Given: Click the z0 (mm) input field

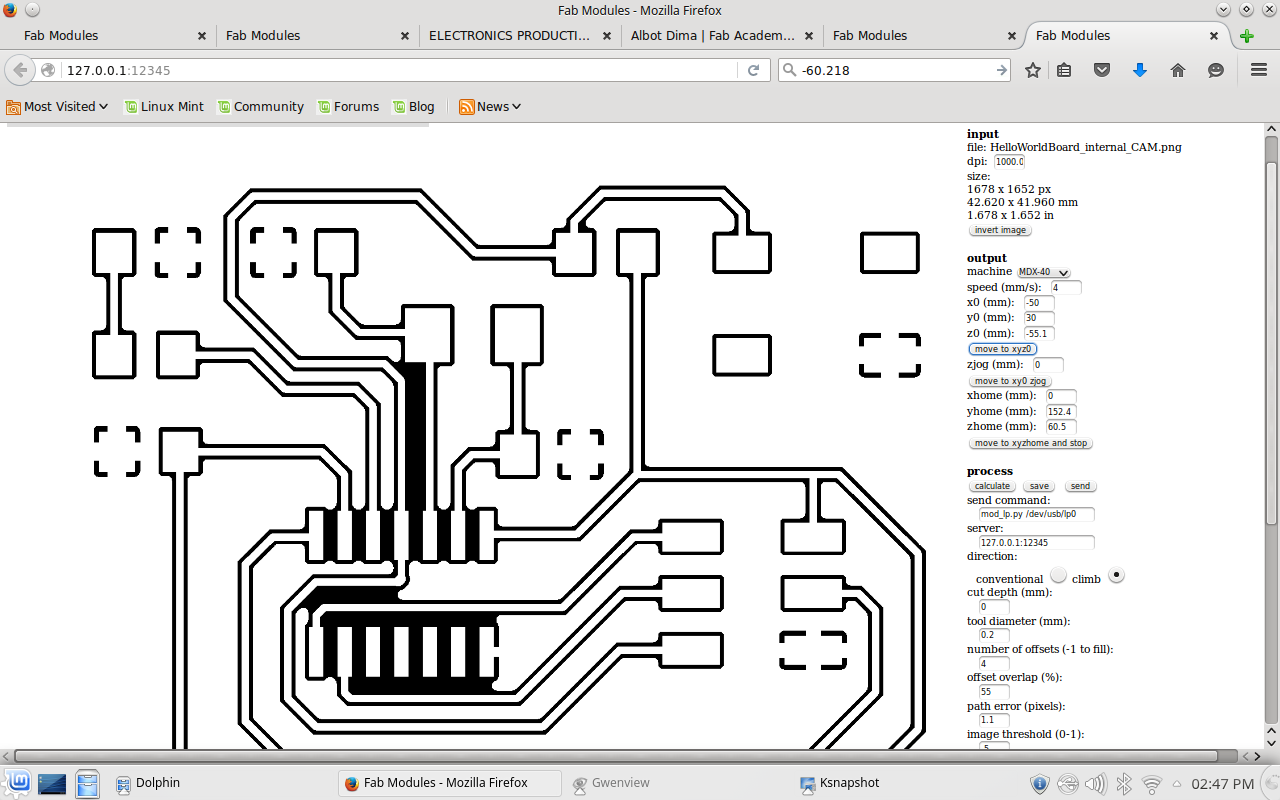Looking at the screenshot, I should 1039,333.
